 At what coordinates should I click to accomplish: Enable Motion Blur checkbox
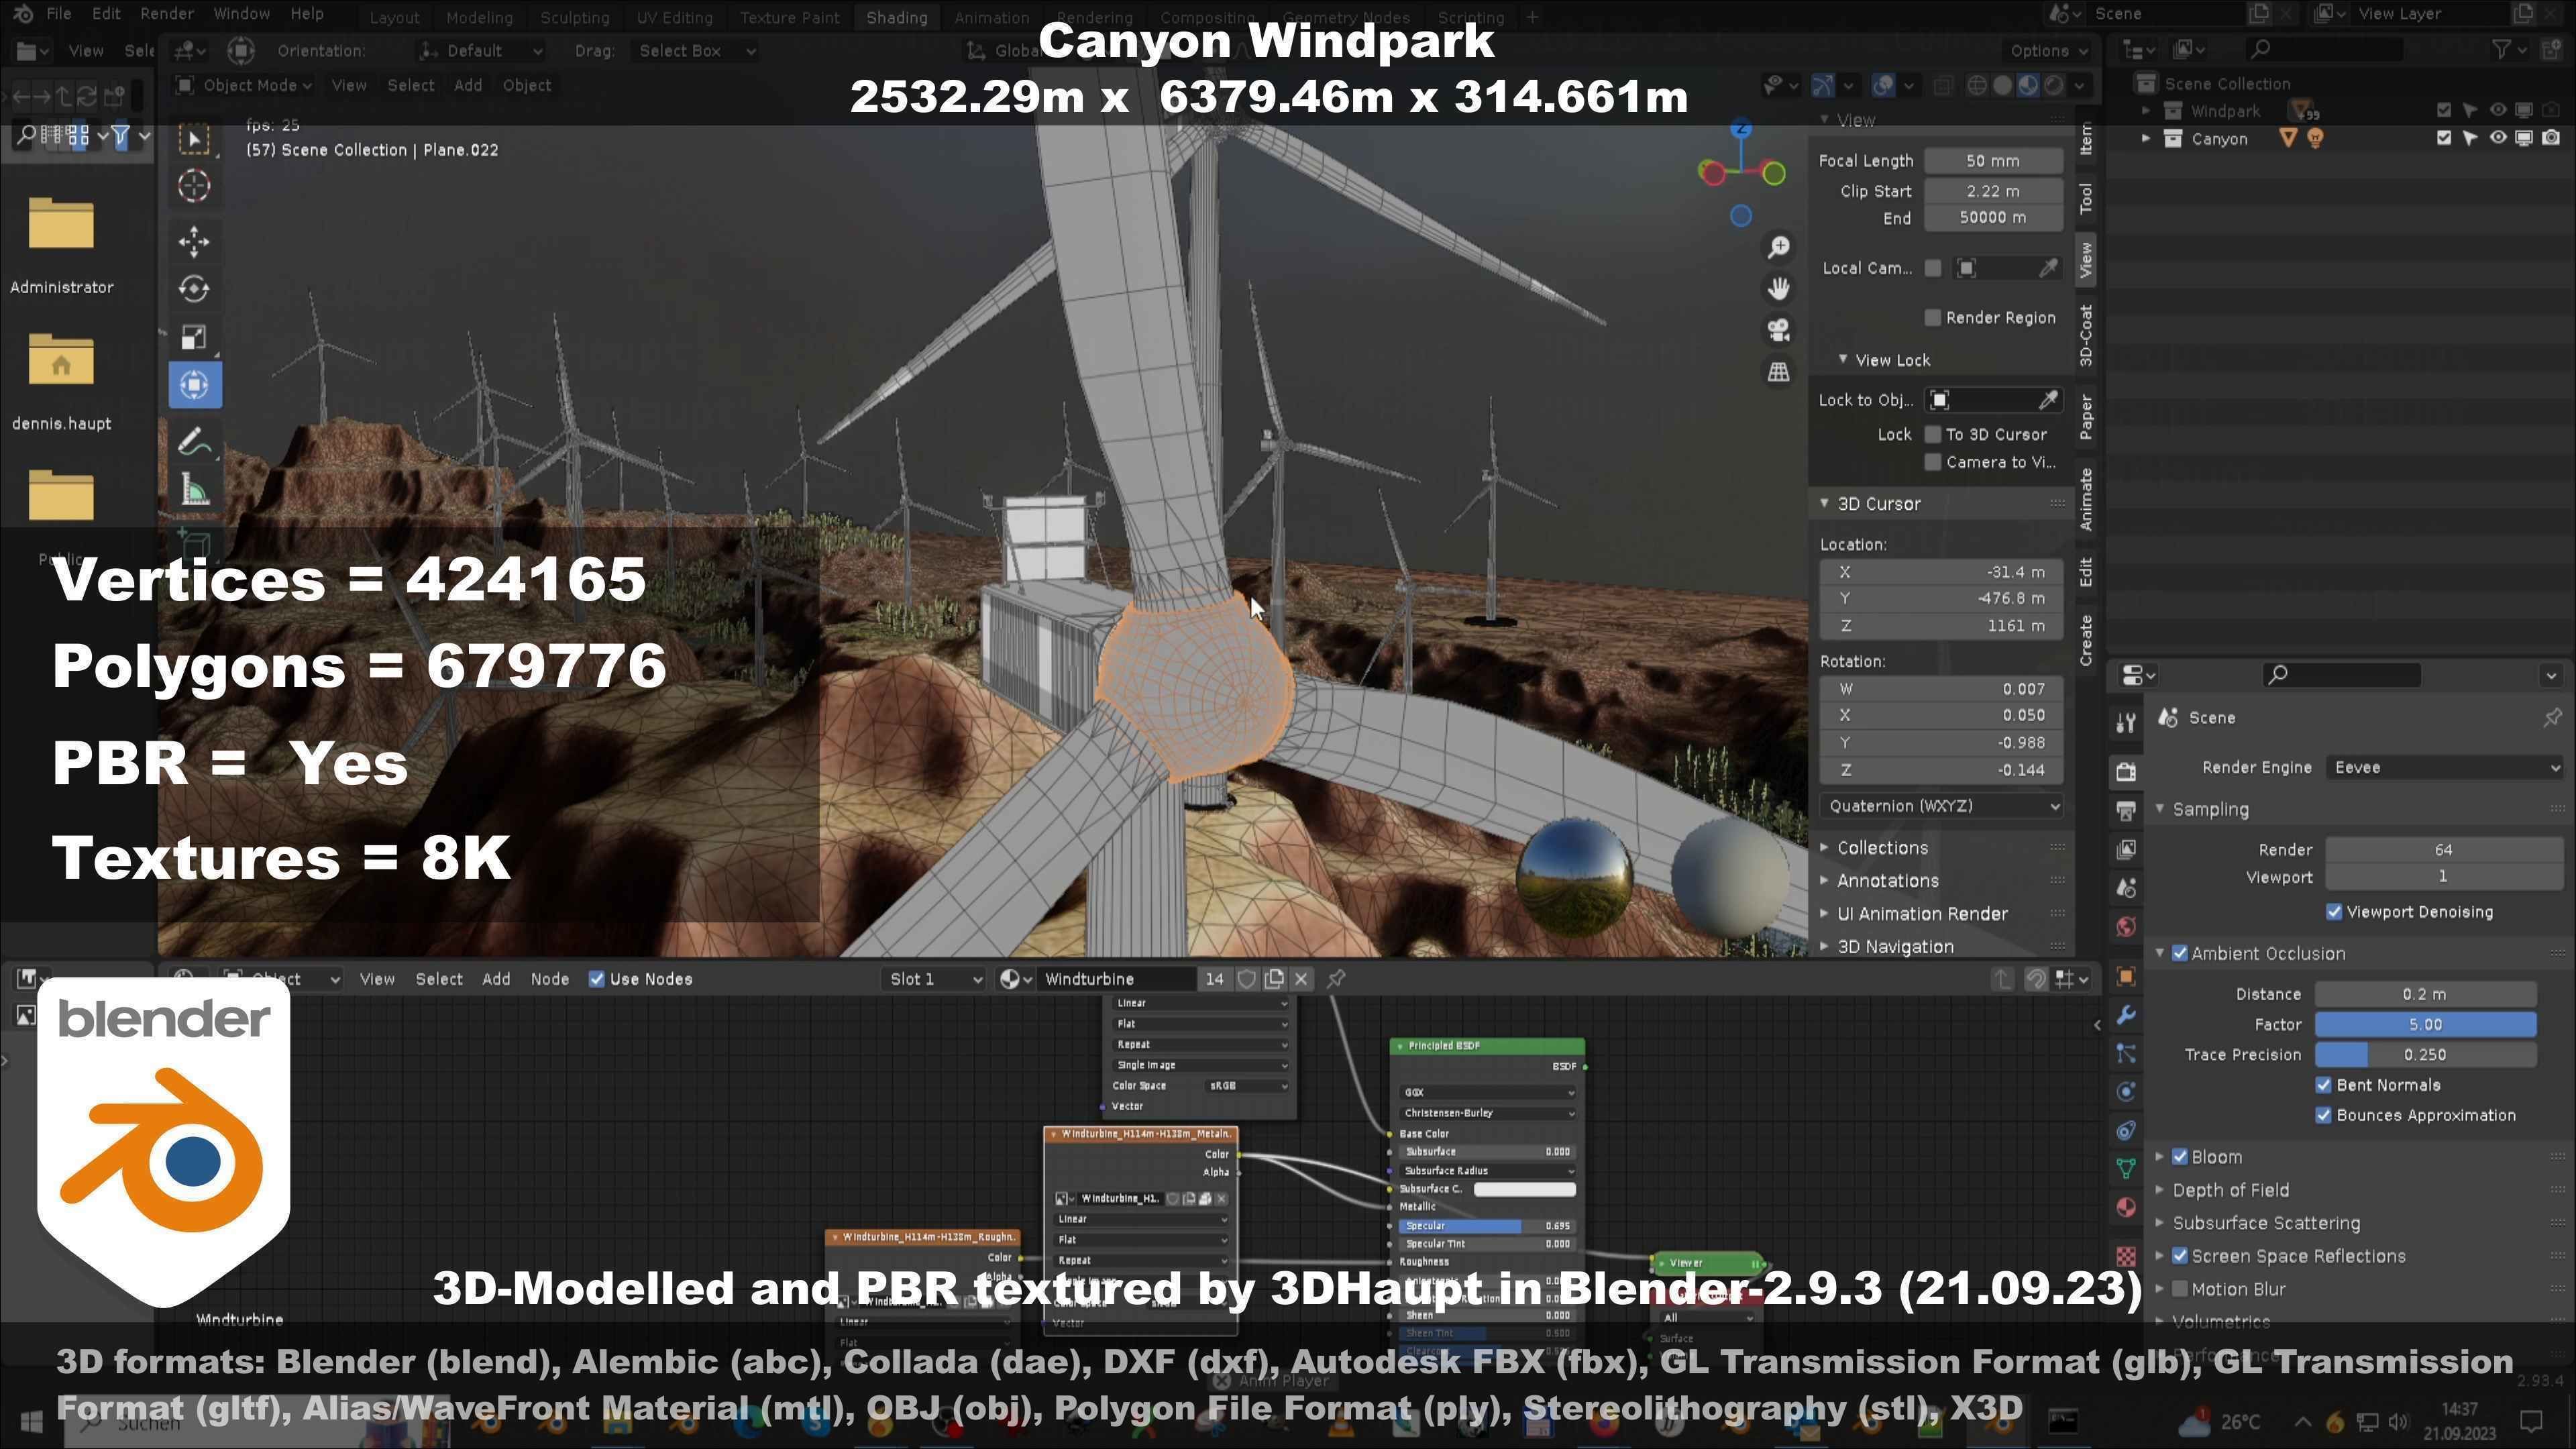(x=2181, y=1289)
